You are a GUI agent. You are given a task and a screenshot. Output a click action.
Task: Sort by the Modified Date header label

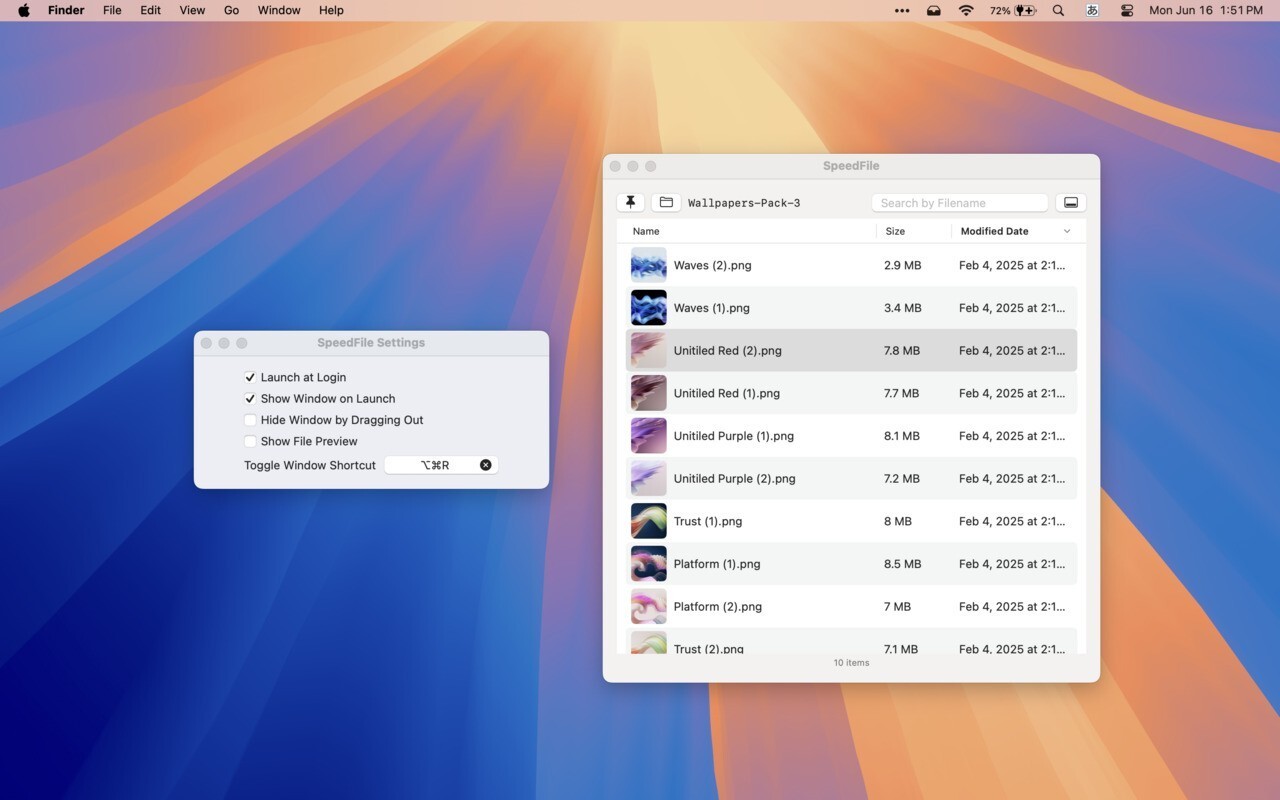coord(994,231)
